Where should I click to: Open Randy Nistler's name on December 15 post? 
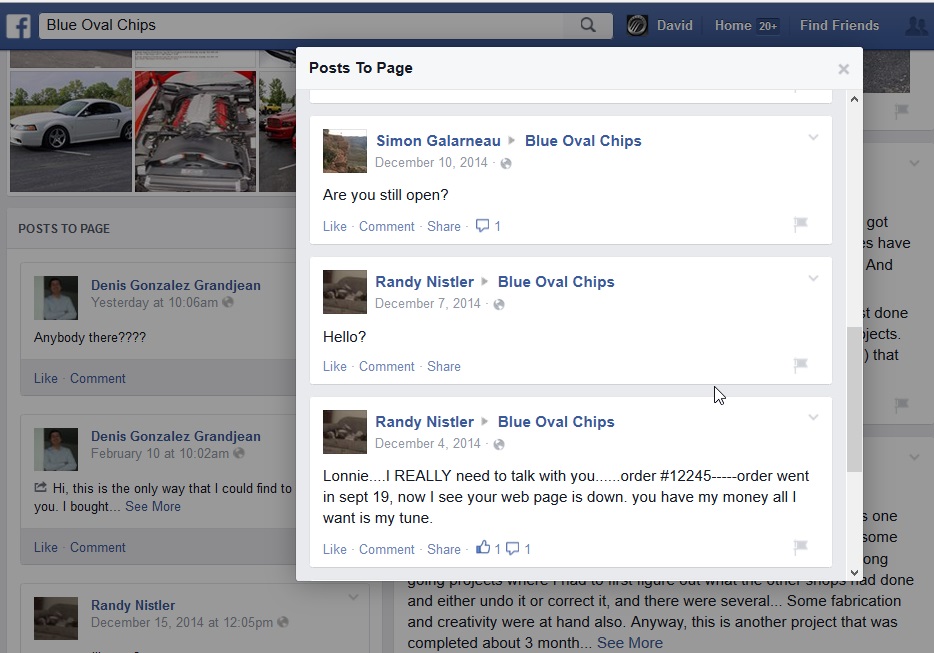[x=133, y=605]
